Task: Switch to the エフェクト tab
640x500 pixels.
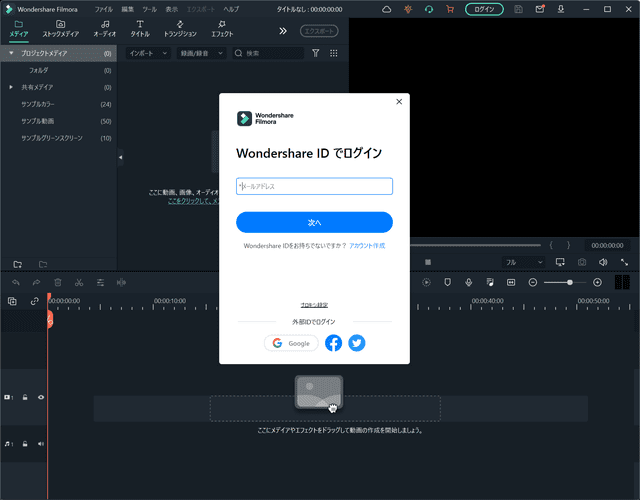Action: [x=222, y=29]
